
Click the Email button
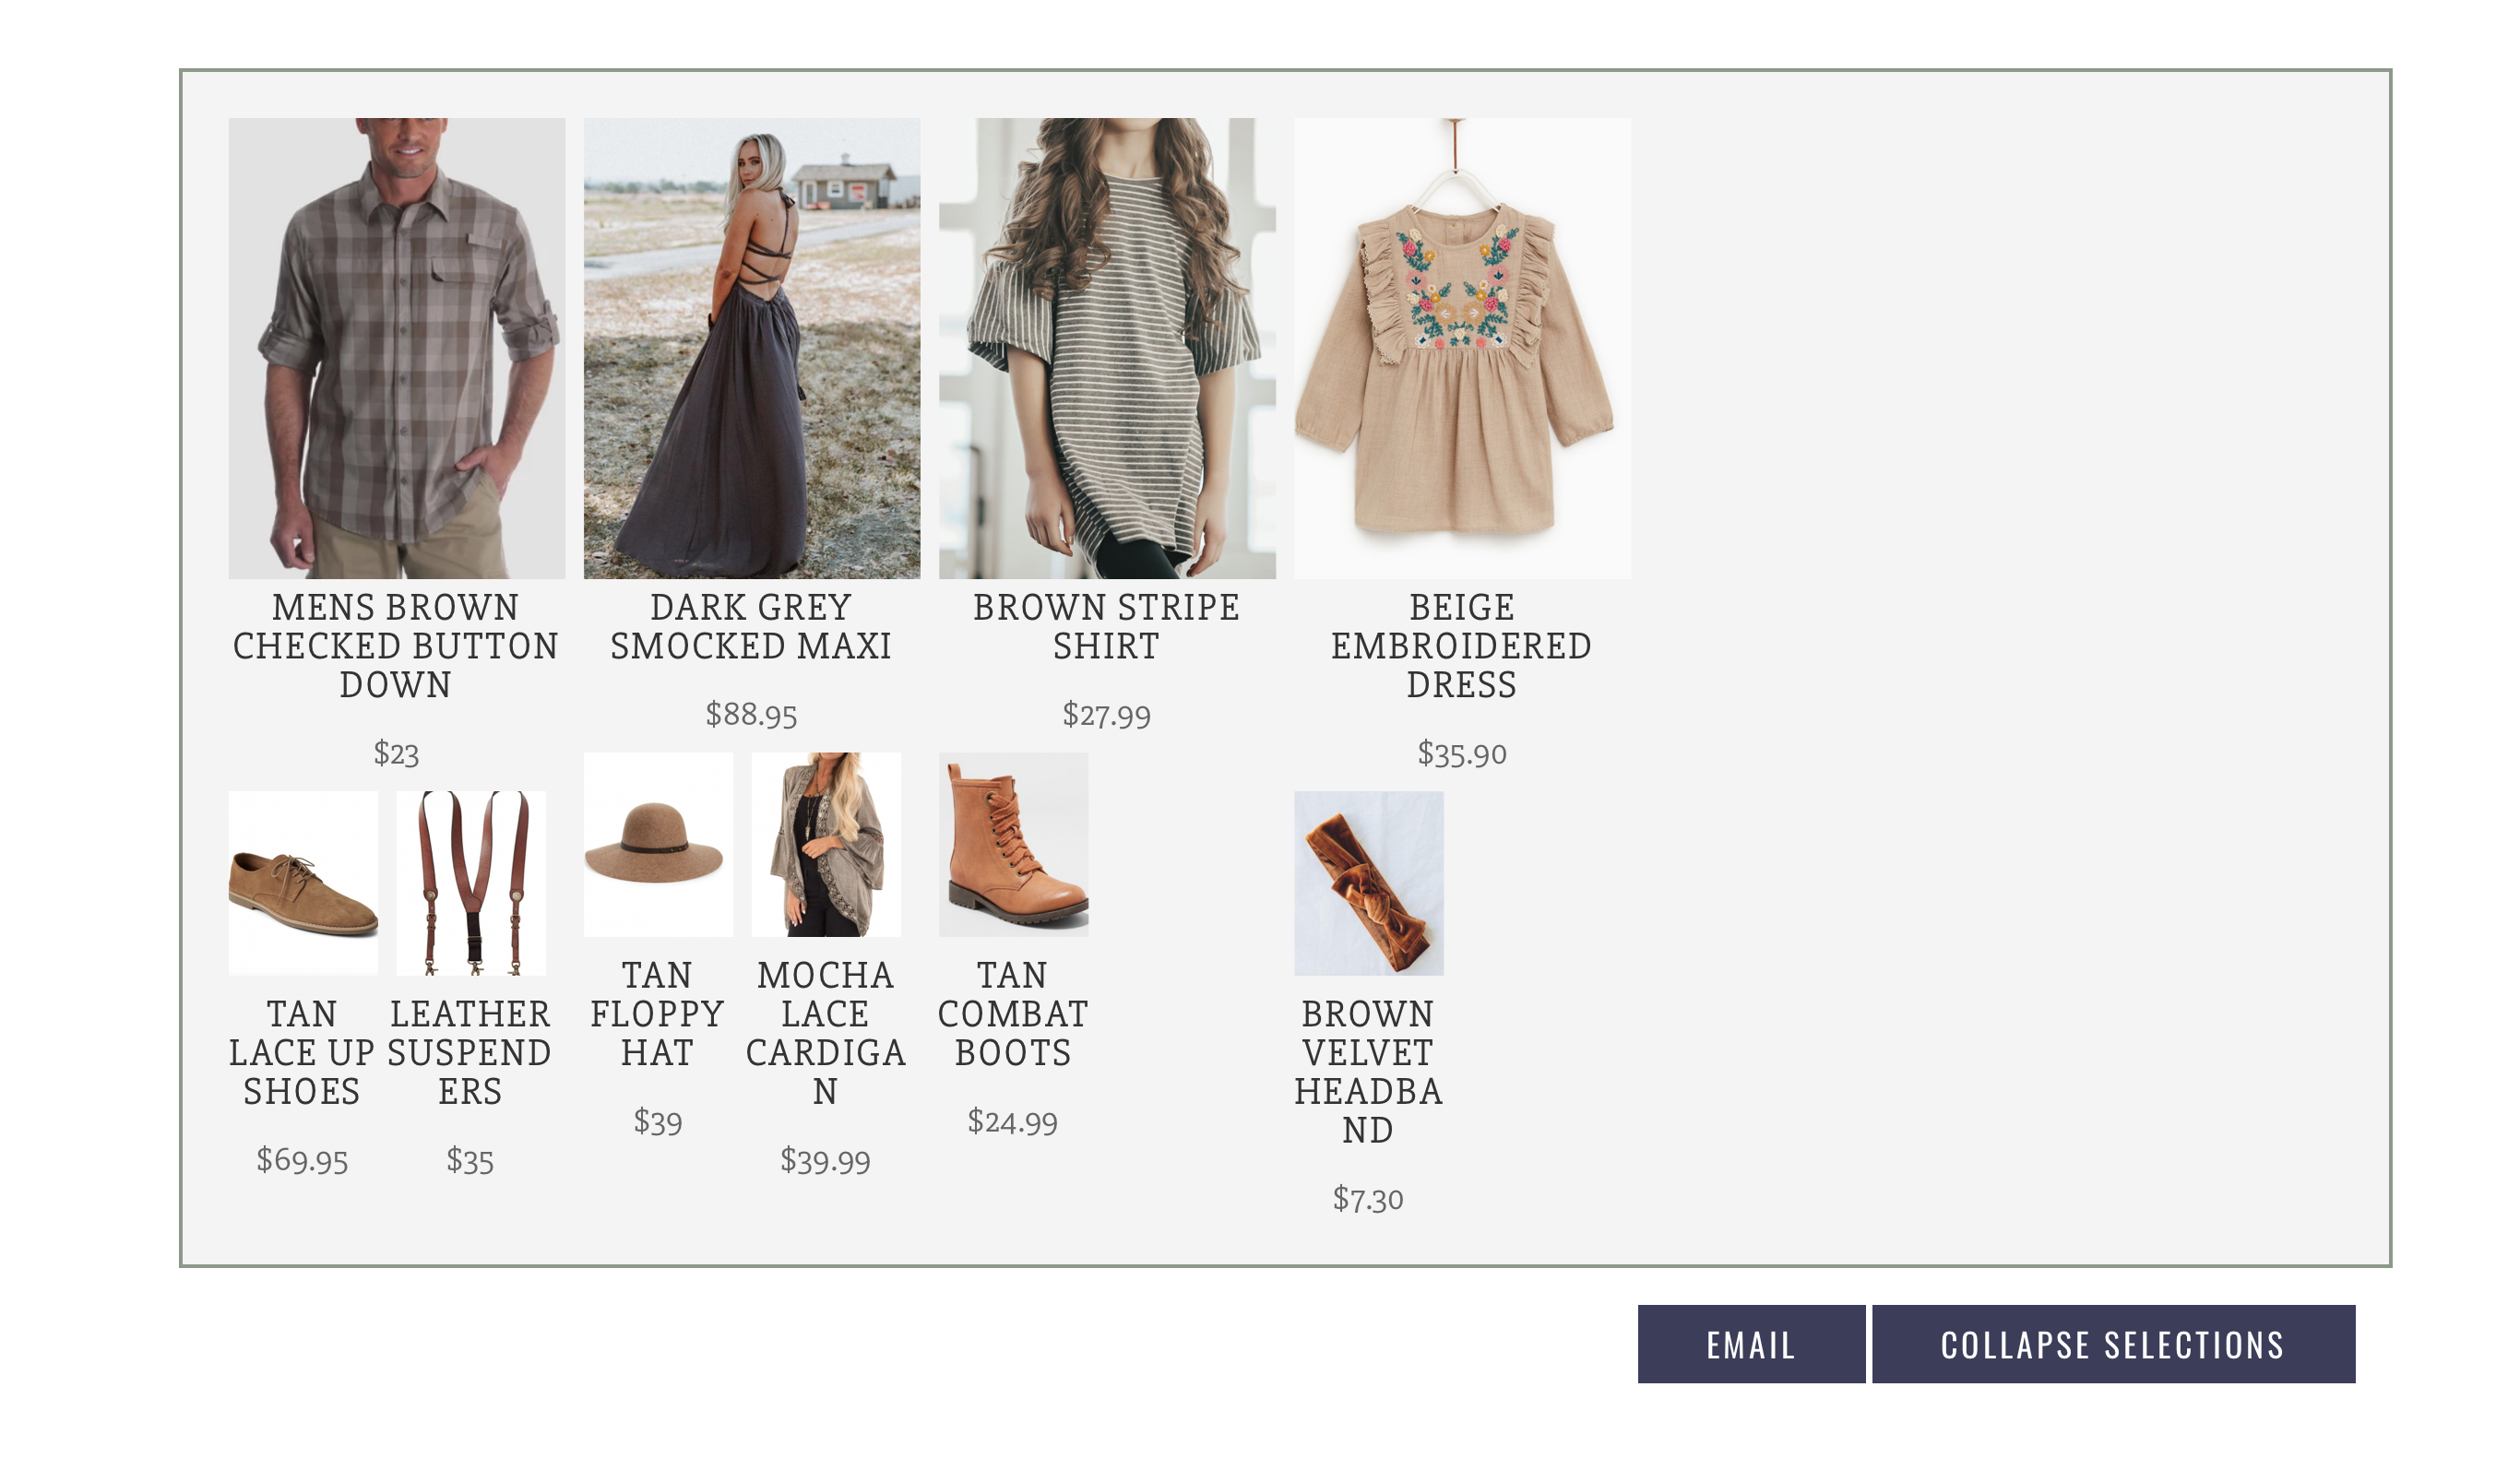(1750, 1344)
